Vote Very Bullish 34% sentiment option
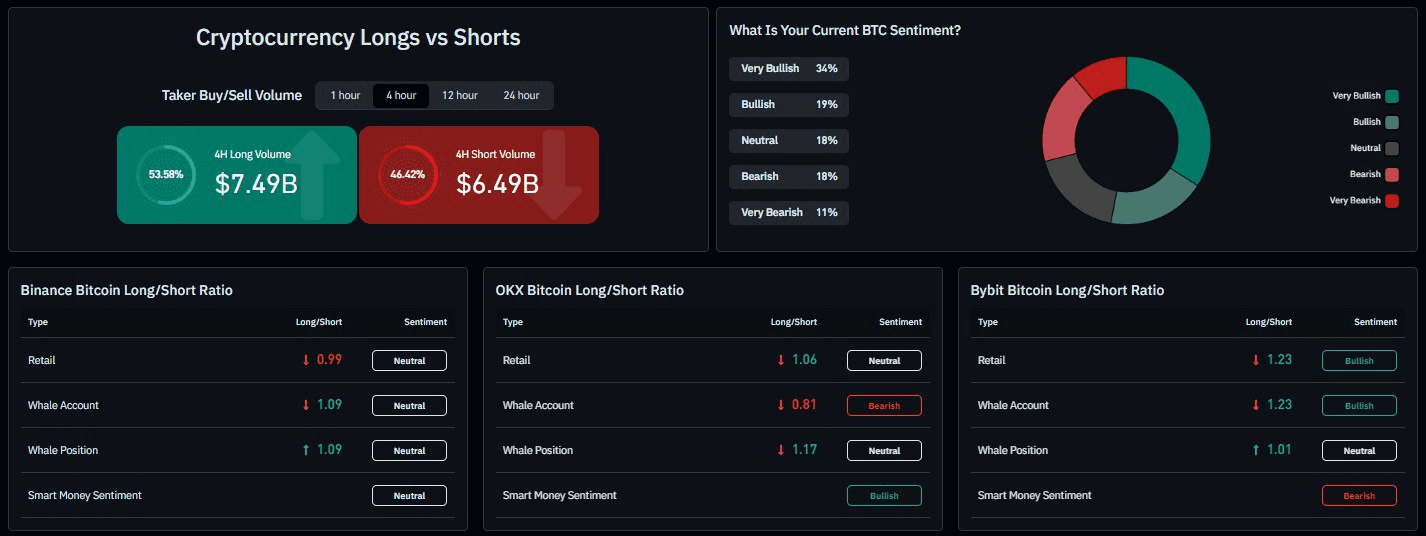 point(789,69)
